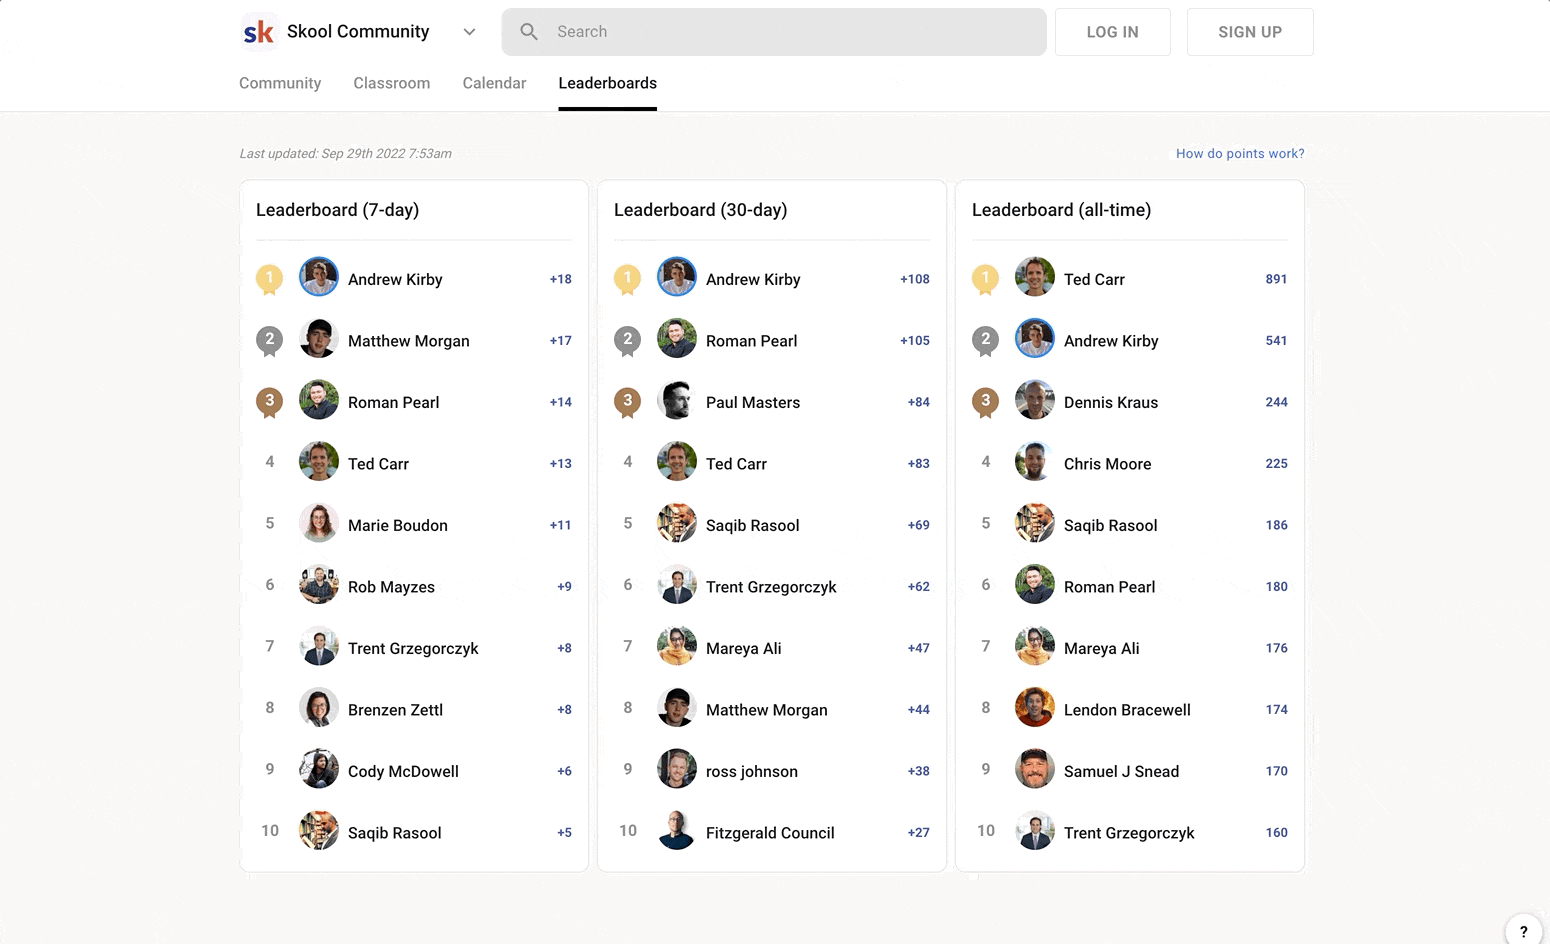Open 'How do points work?' link
The image size is (1550, 944).
tap(1239, 154)
